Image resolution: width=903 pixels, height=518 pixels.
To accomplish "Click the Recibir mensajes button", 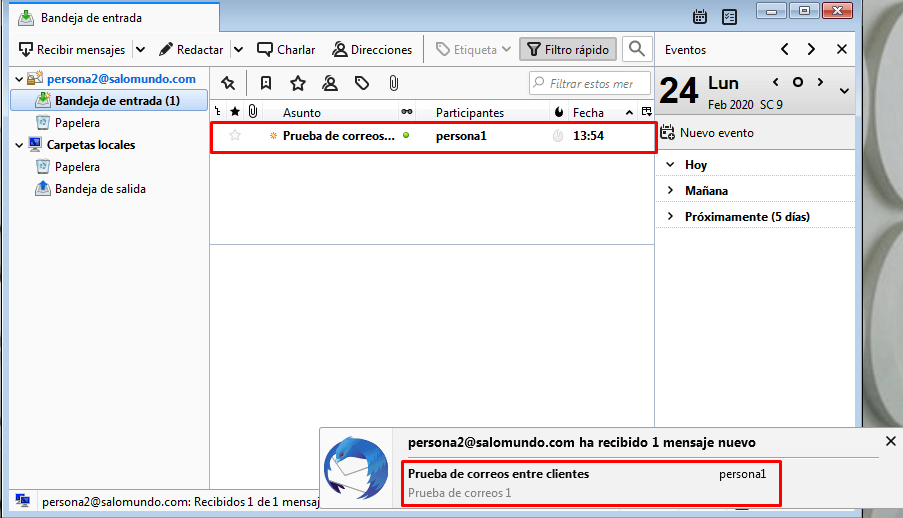I will point(70,49).
